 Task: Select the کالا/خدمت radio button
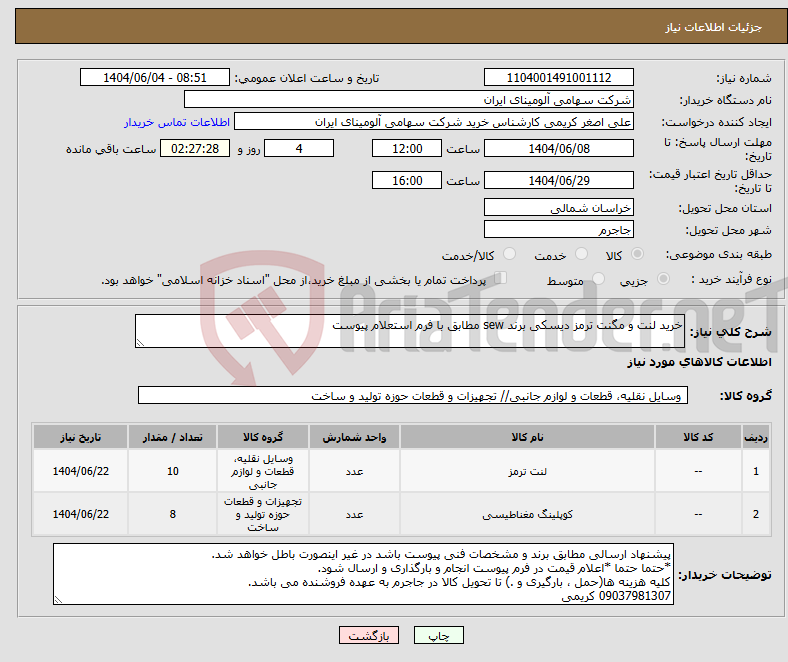coord(509,254)
